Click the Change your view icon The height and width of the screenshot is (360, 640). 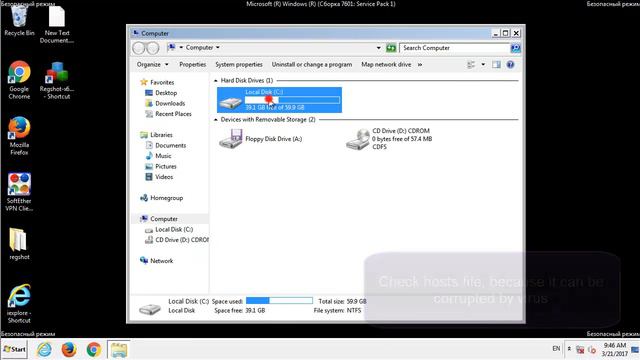[471, 64]
